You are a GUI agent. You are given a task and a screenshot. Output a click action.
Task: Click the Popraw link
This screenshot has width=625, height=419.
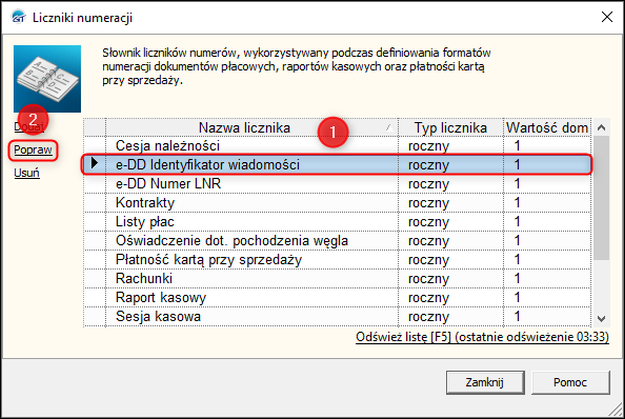(x=31, y=149)
